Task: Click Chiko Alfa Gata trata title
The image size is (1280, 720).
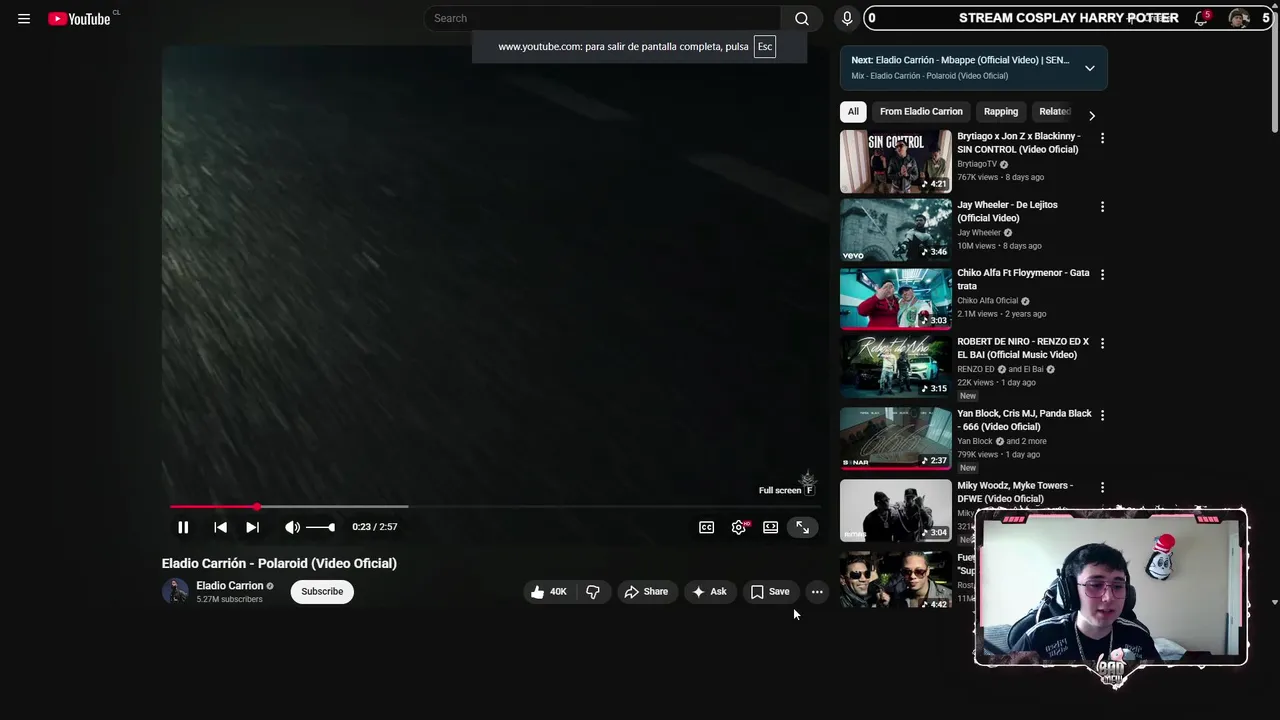Action: 1023,279
